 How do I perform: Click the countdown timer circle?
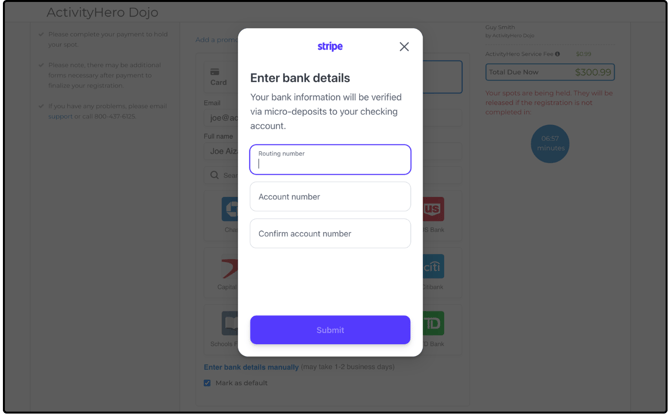coord(550,144)
